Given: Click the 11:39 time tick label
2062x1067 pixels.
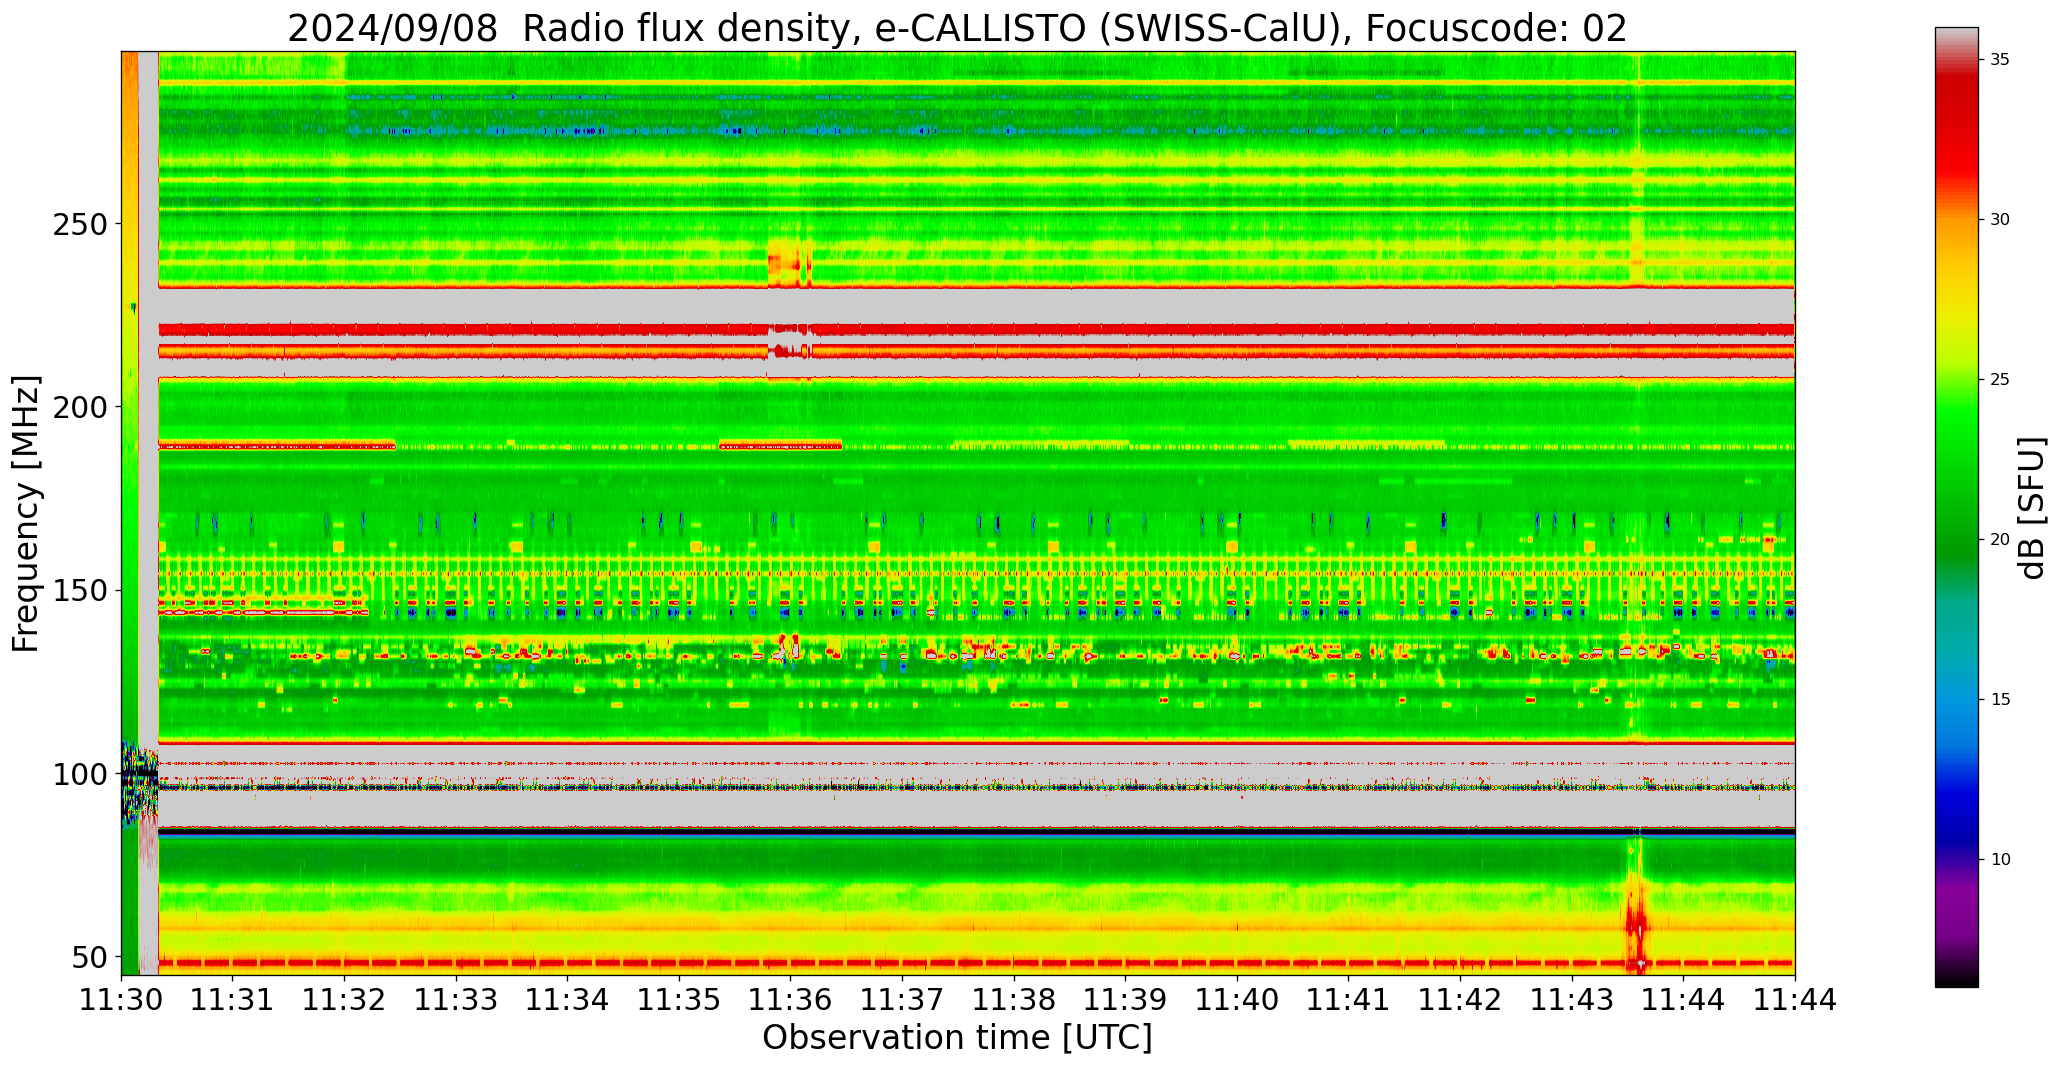Looking at the screenshot, I should click(x=1125, y=999).
